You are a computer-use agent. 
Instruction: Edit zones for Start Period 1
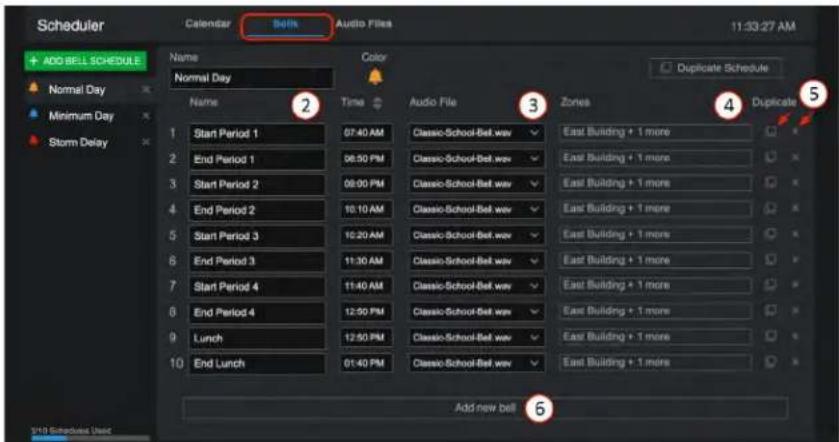click(x=655, y=132)
